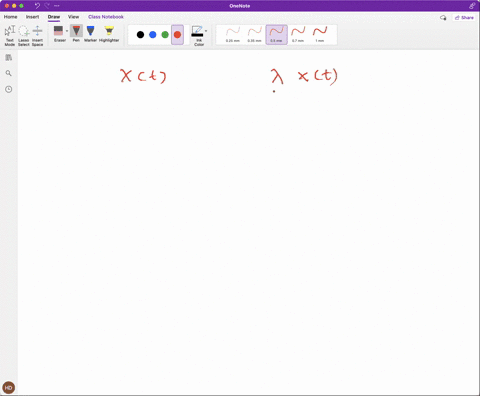Viewport: 480px width, 396px height.
Task: Pick the Insert Space tool
Action: pos(37,35)
